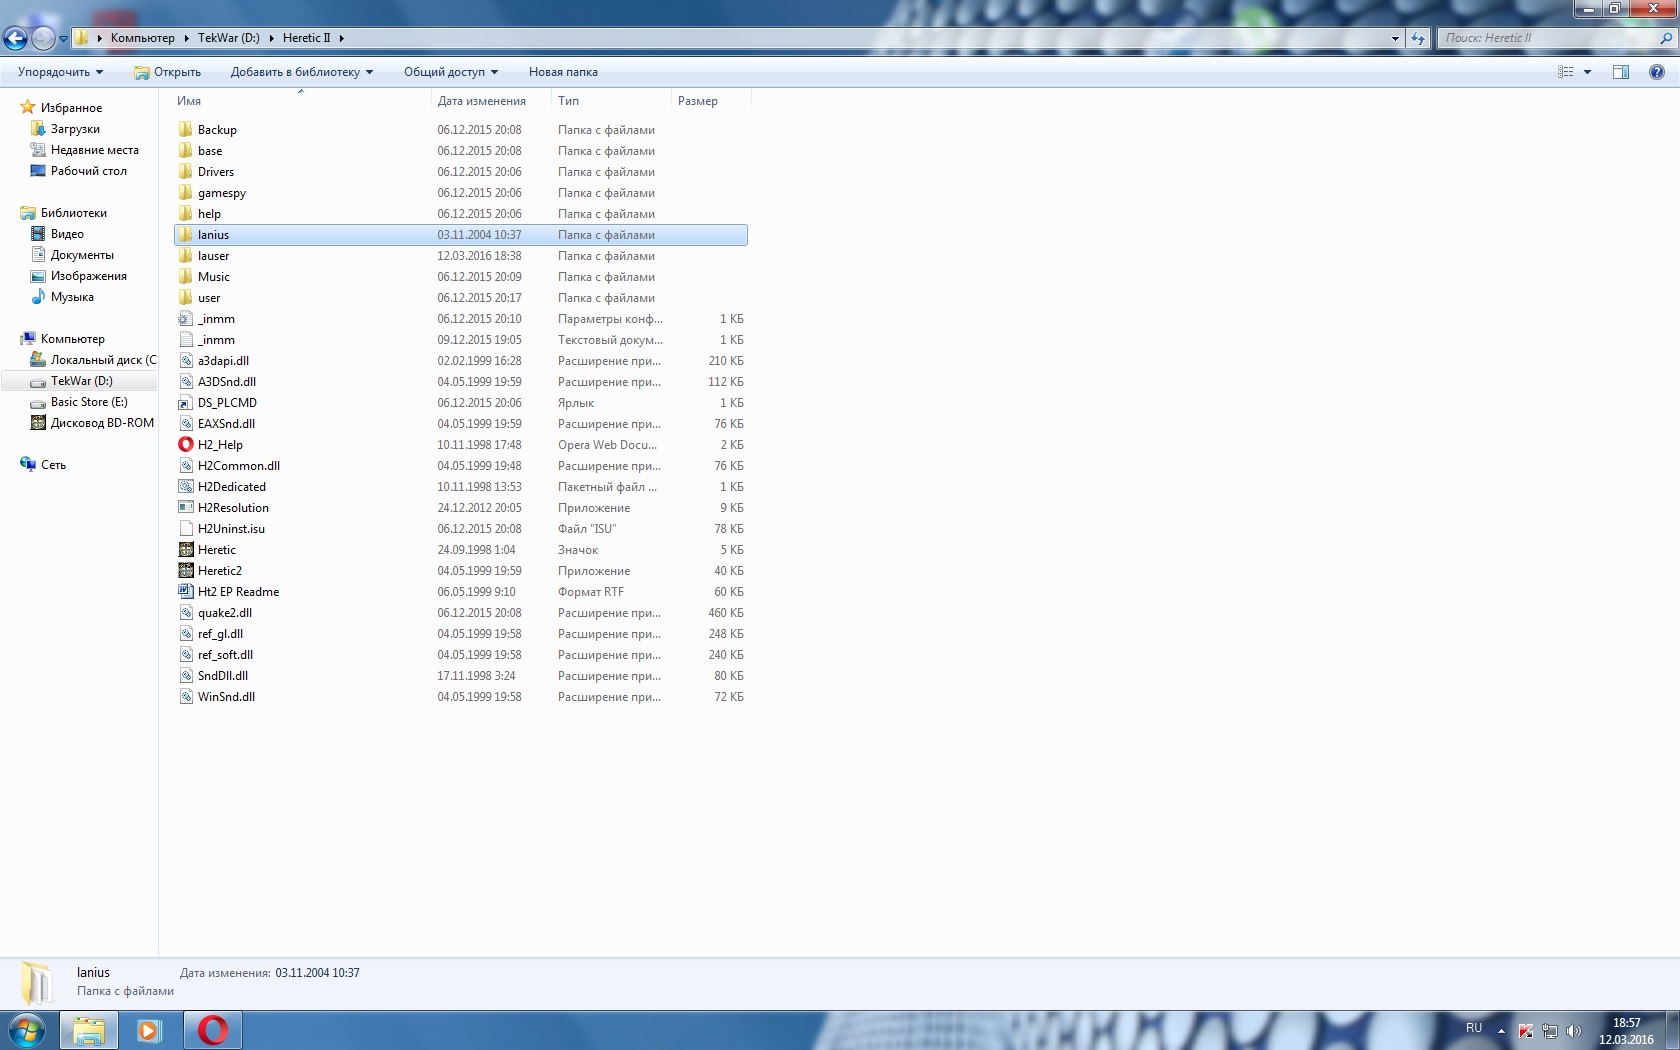Select the H2_Help Opera document icon
Image resolution: width=1680 pixels, height=1050 pixels.
pyautogui.click(x=186, y=445)
